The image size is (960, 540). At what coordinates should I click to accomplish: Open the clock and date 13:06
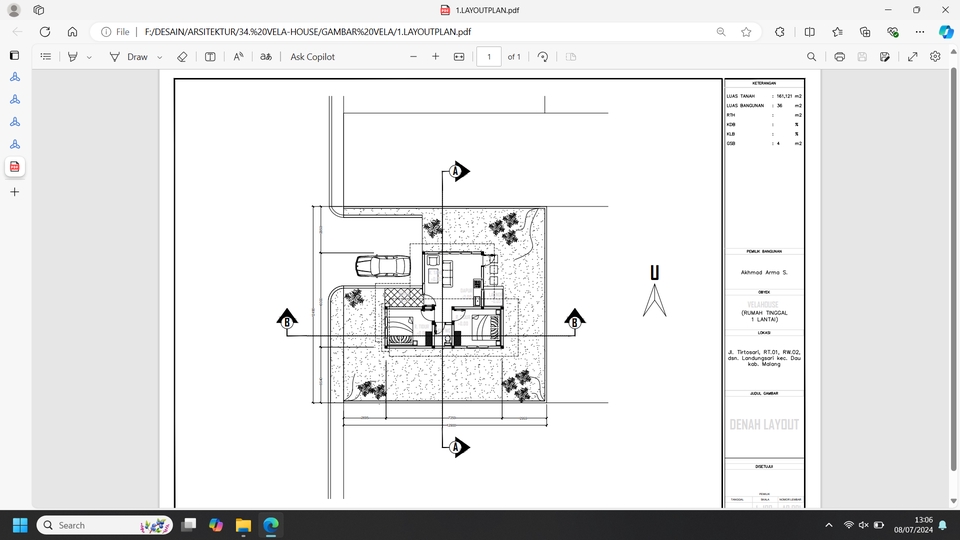913,525
